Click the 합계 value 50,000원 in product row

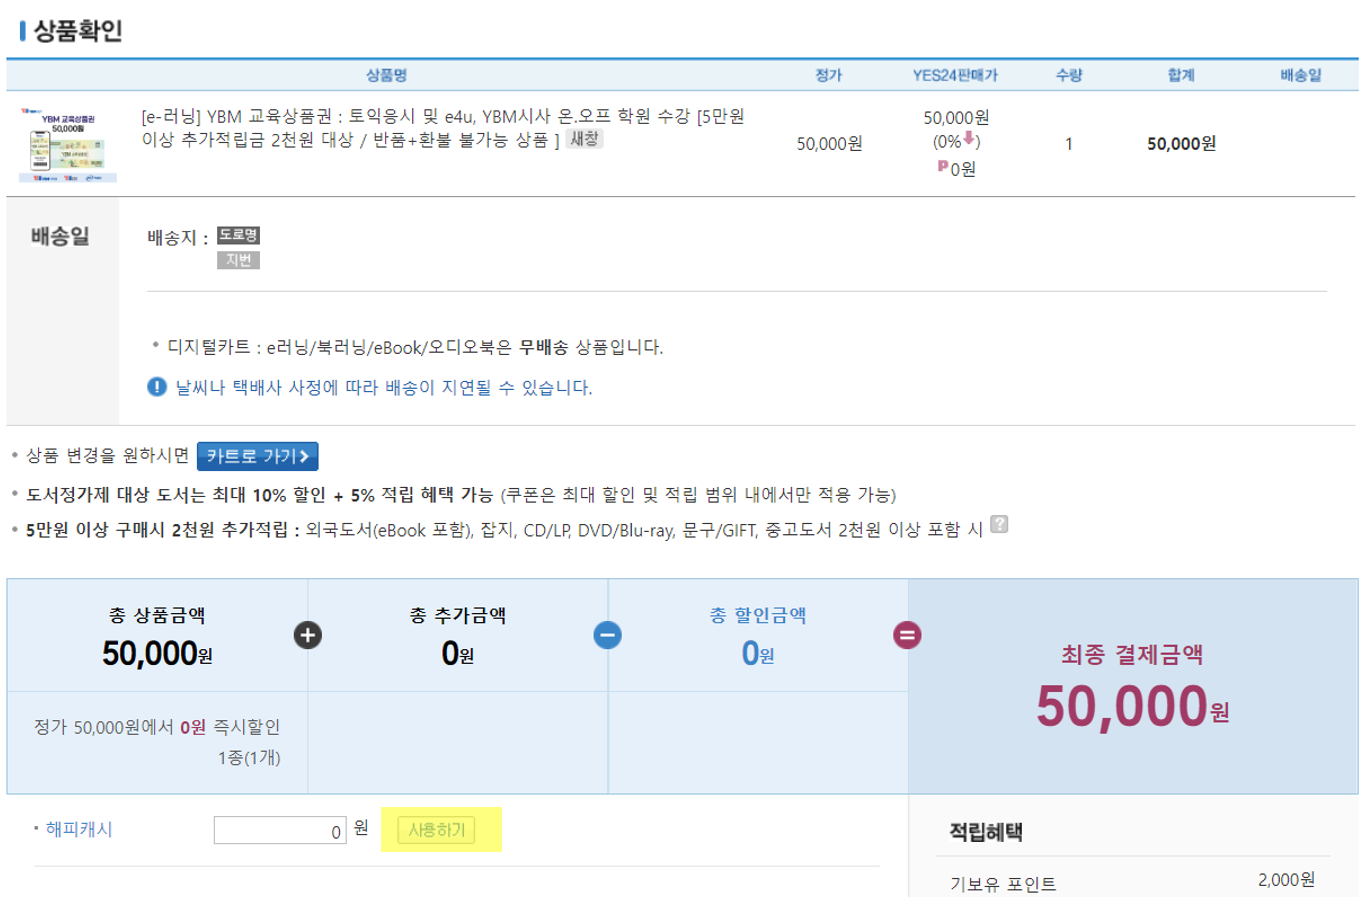tap(1182, 143)
